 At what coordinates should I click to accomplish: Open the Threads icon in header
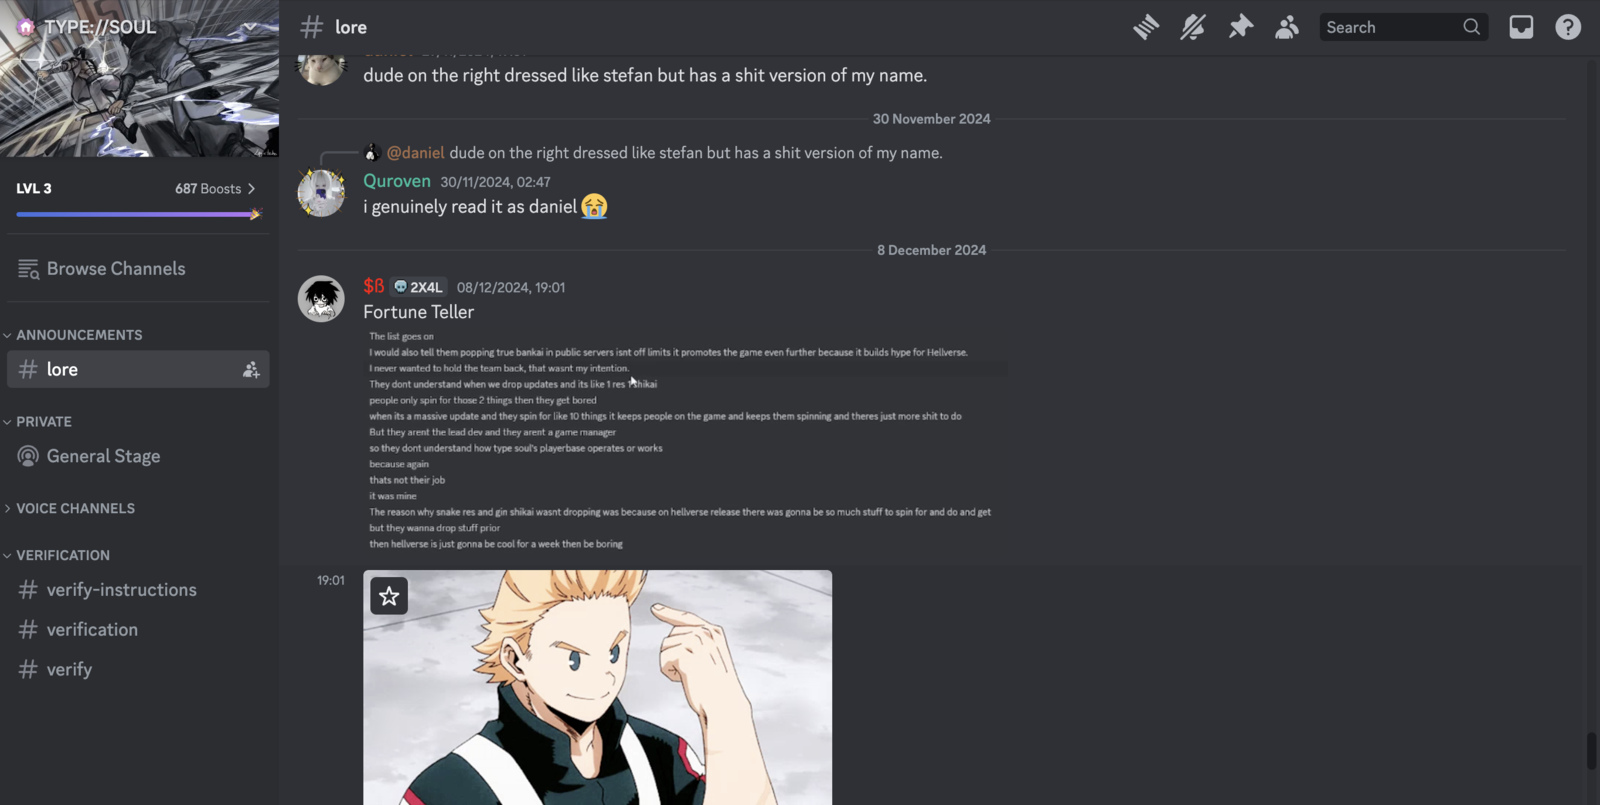(1146, 27)
